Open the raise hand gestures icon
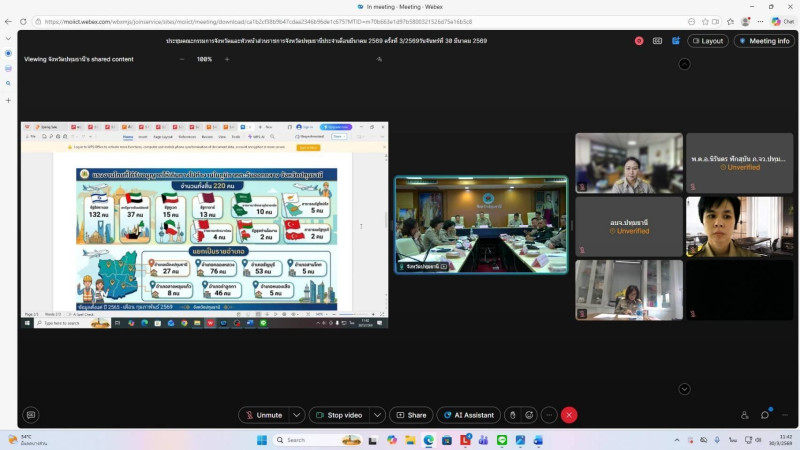Screen dimensions: 800x450 512,415
